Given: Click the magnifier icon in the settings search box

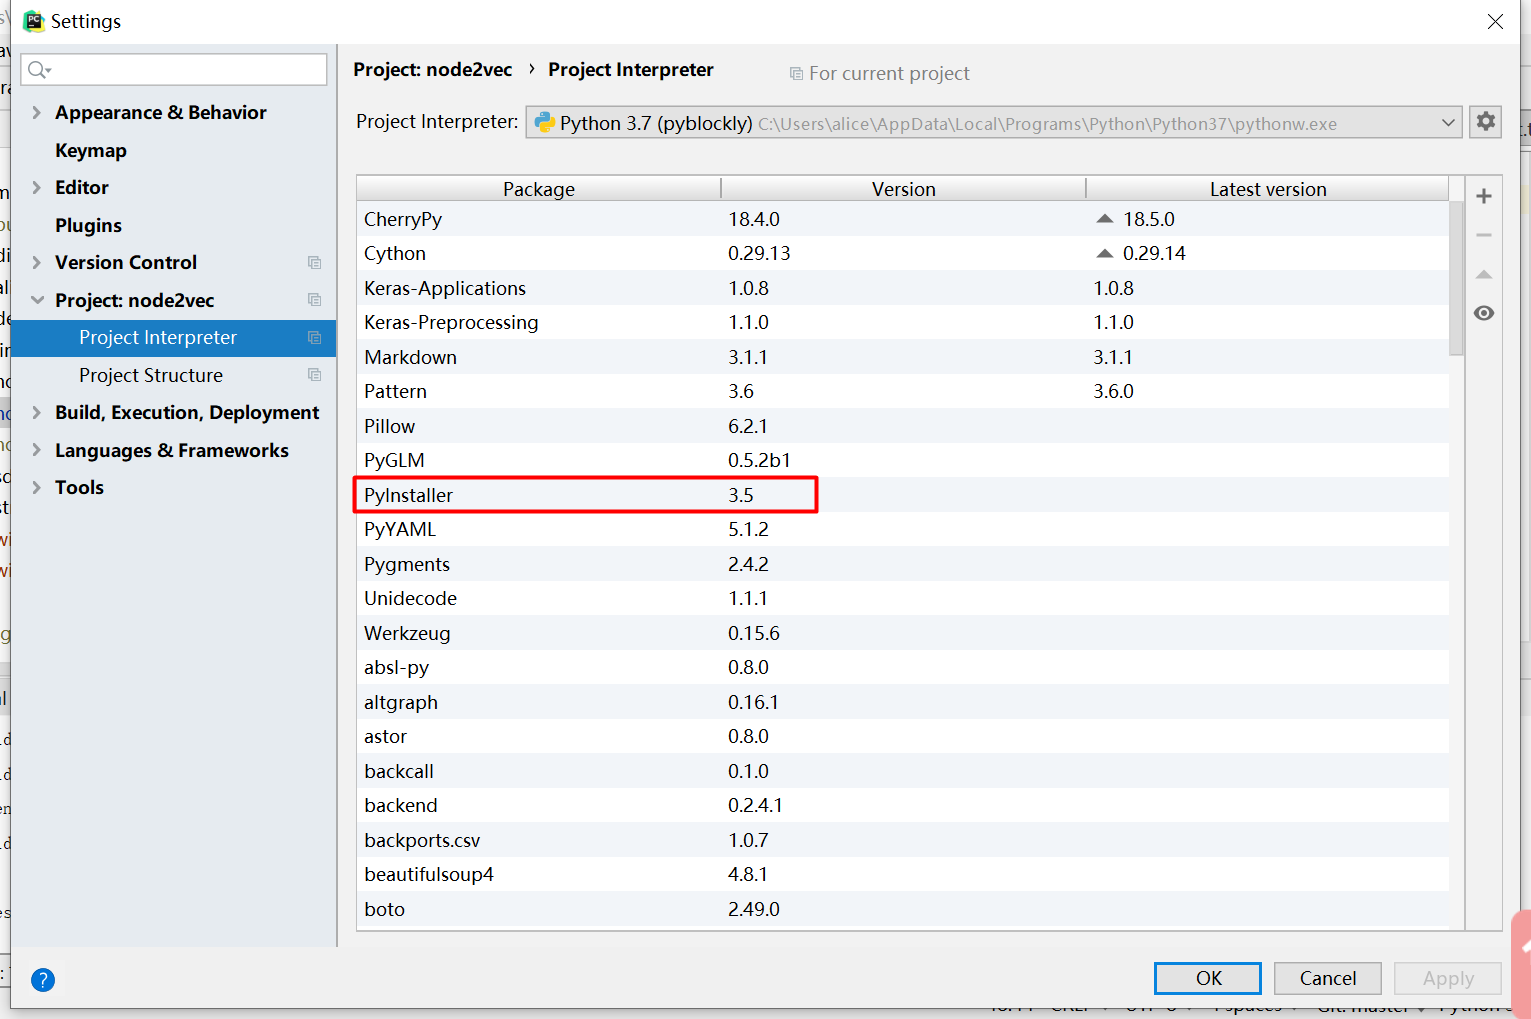Looking at the screenshot, I should pos(37,69).
